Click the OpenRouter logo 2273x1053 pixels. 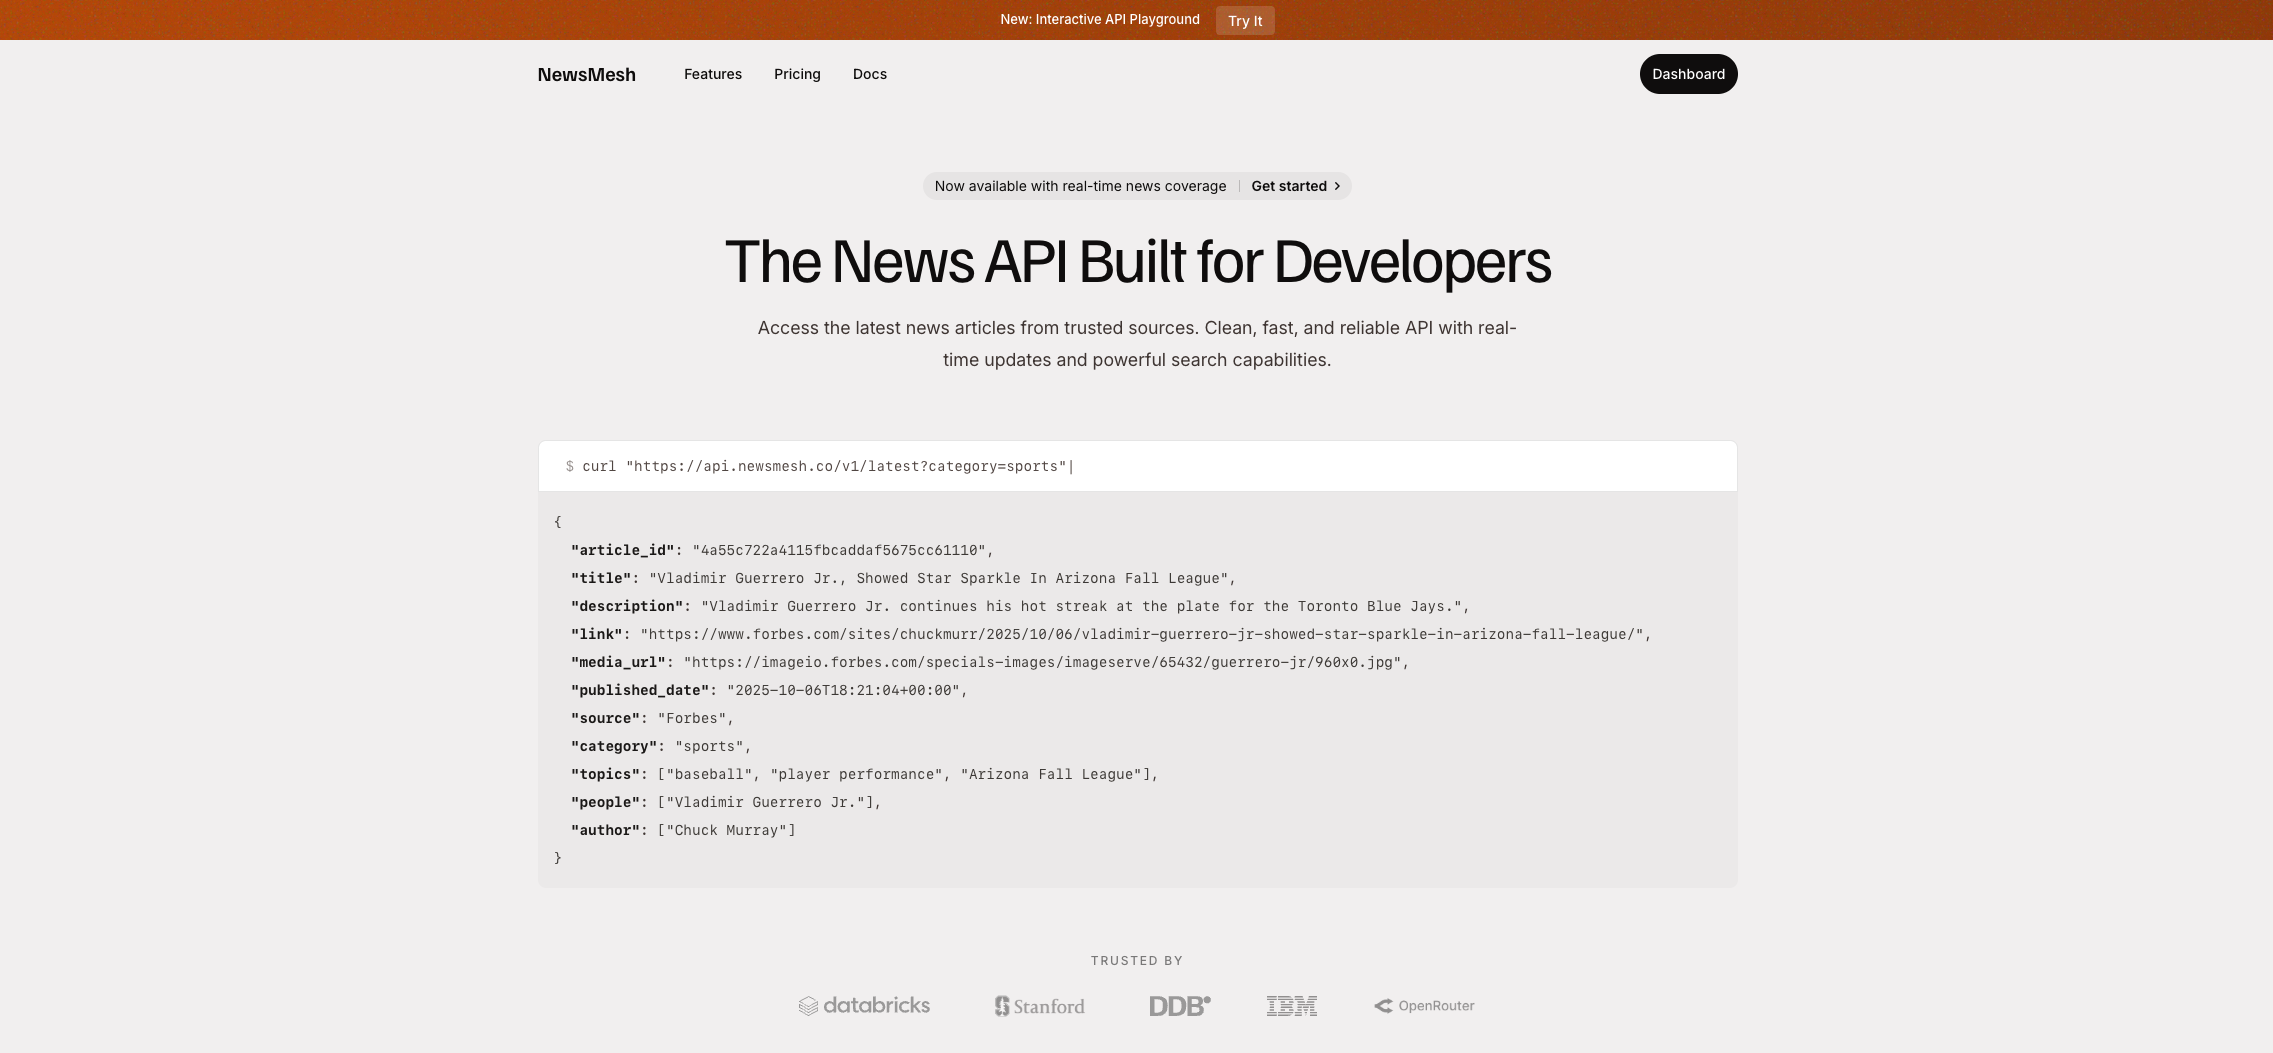(1424, 1006)
